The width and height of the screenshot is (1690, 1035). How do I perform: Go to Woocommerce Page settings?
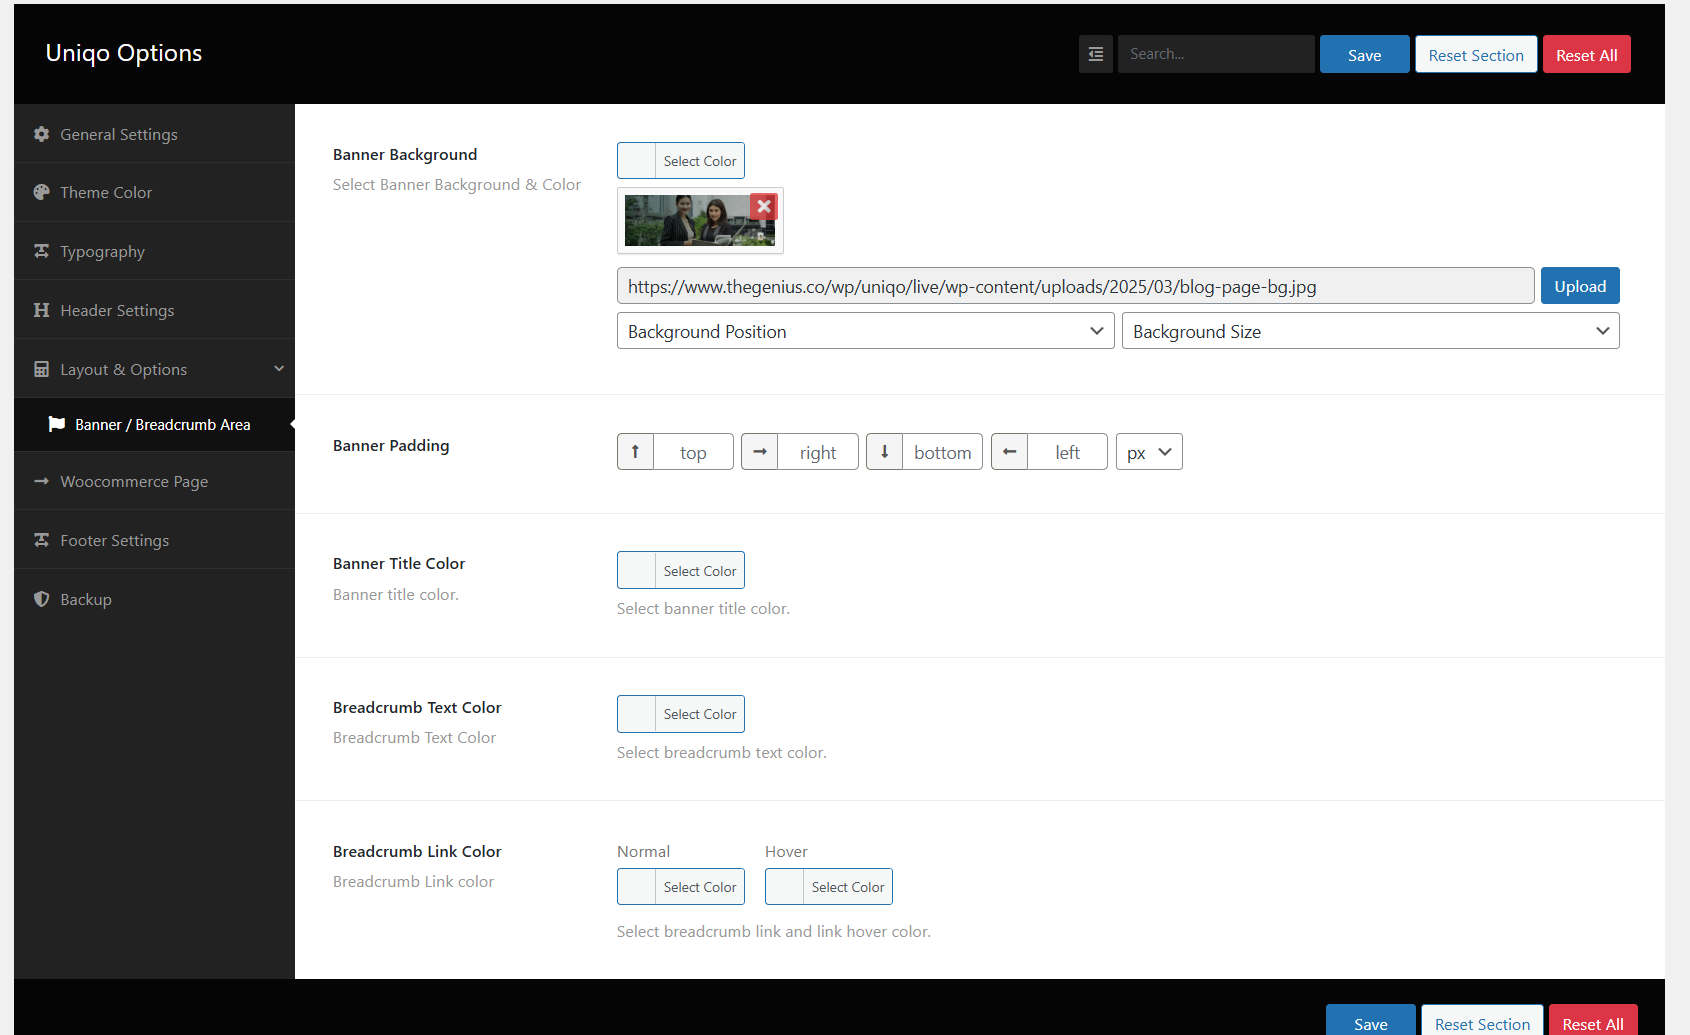point(134,481)
